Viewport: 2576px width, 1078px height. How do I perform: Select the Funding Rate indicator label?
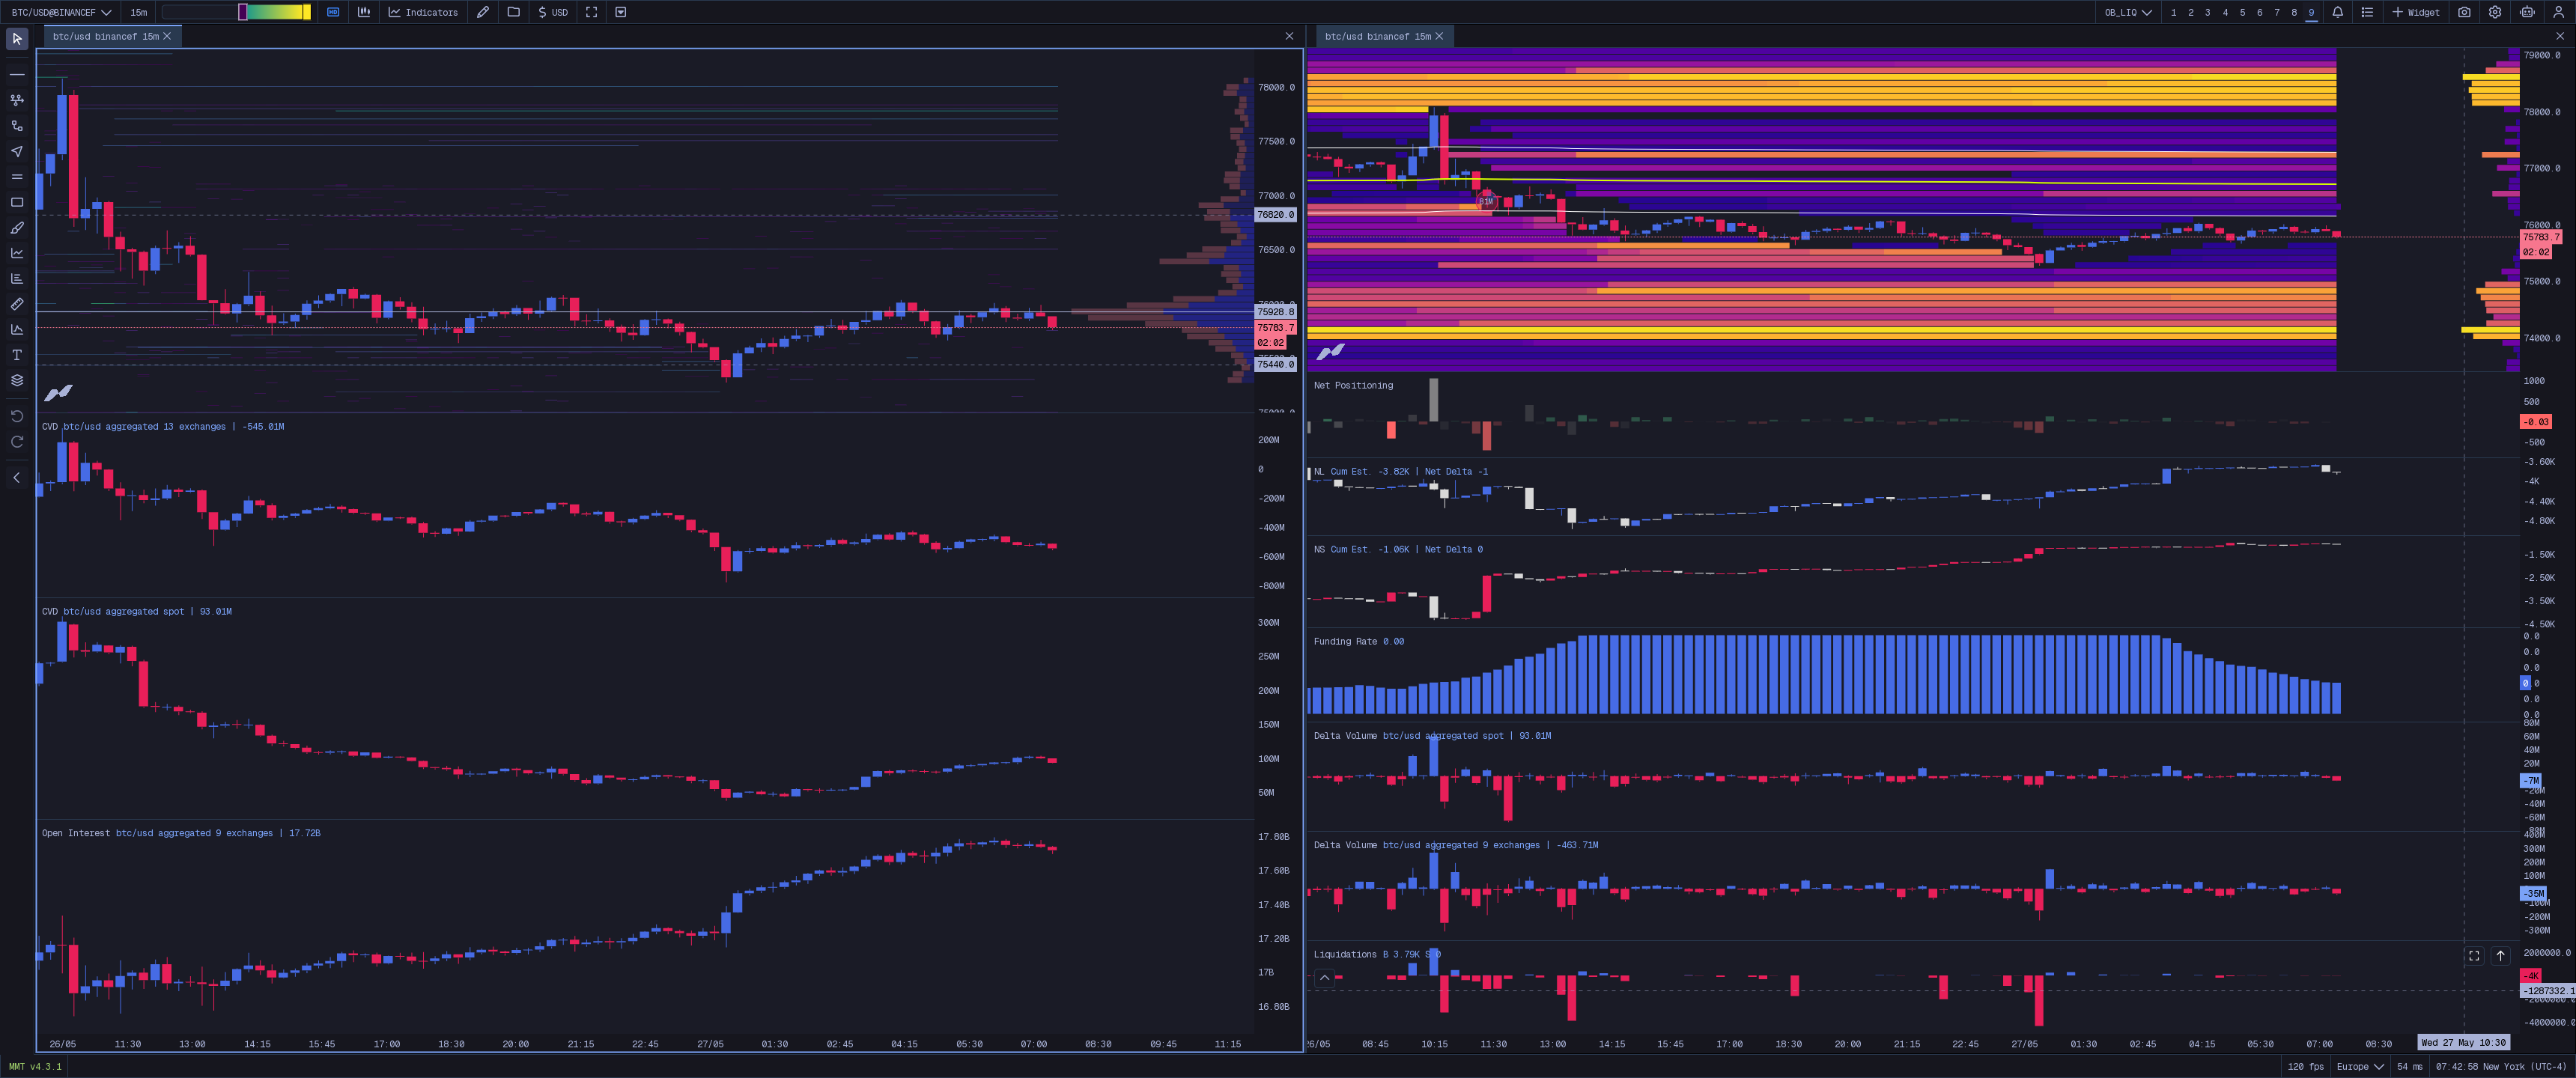click(1359, 642)
